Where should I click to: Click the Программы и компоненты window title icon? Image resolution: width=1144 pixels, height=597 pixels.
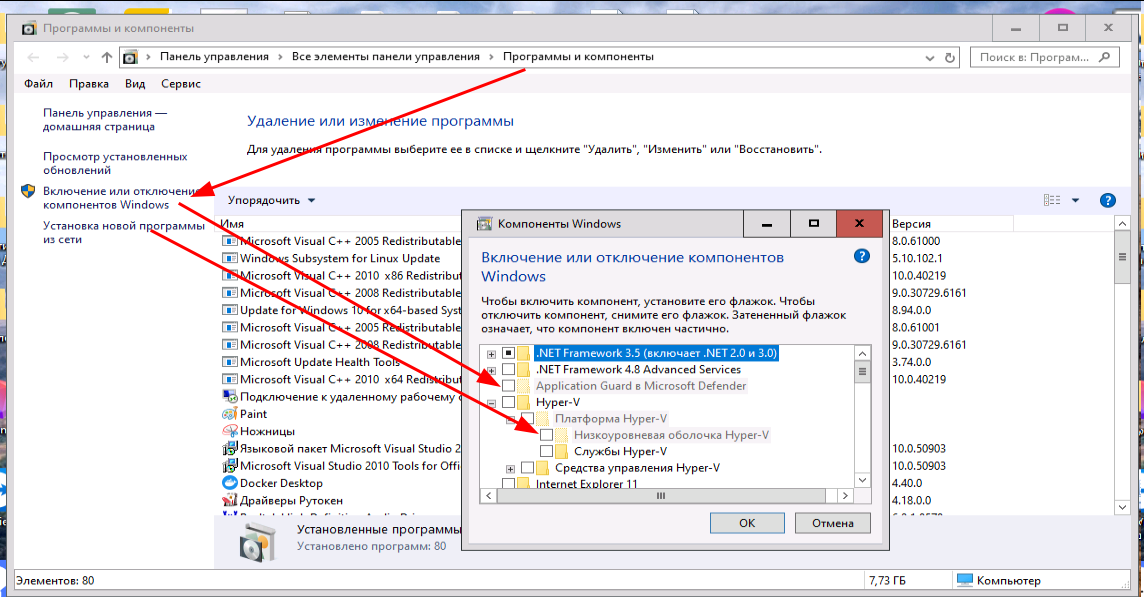[x=29, y=28]
